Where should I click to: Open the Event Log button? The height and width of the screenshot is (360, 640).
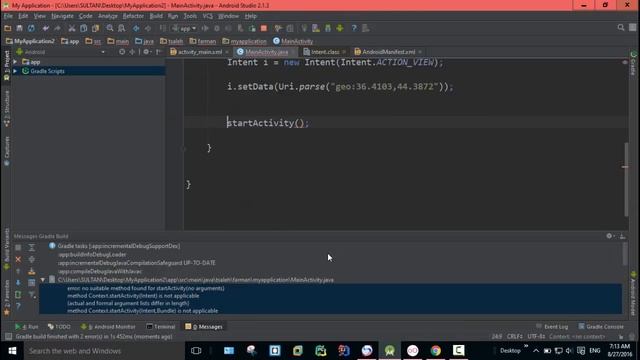pyautogui.click(x=552, y=327)
